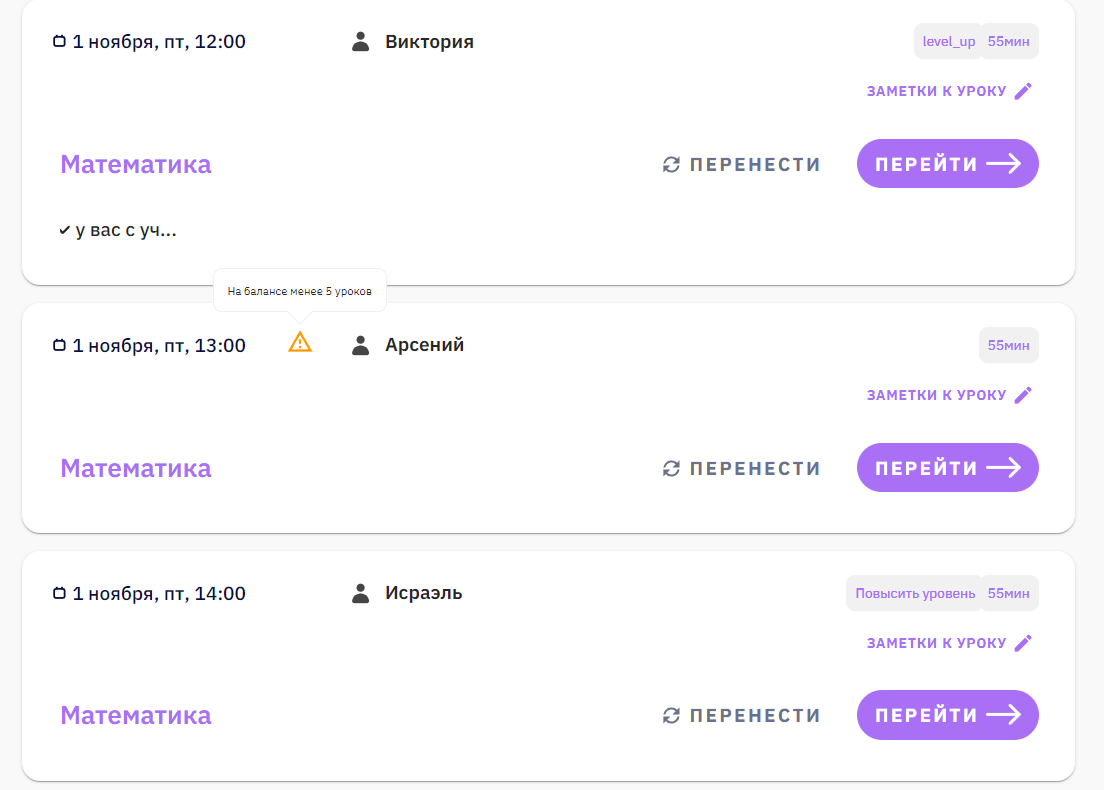This screenshot has height=790, width=1104.
Task: Click the reschedule arrows icon for Виктория's lesson
Action: tap(672, 165)
